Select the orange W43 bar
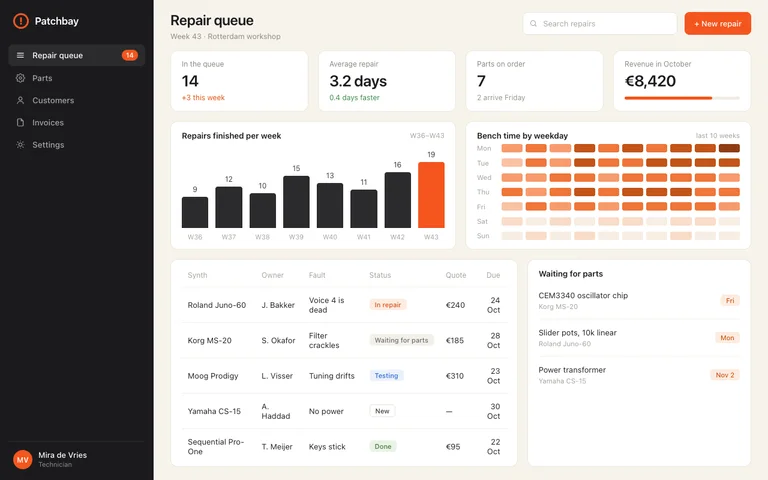Screen dimensions: 768x480 point(431,195)
